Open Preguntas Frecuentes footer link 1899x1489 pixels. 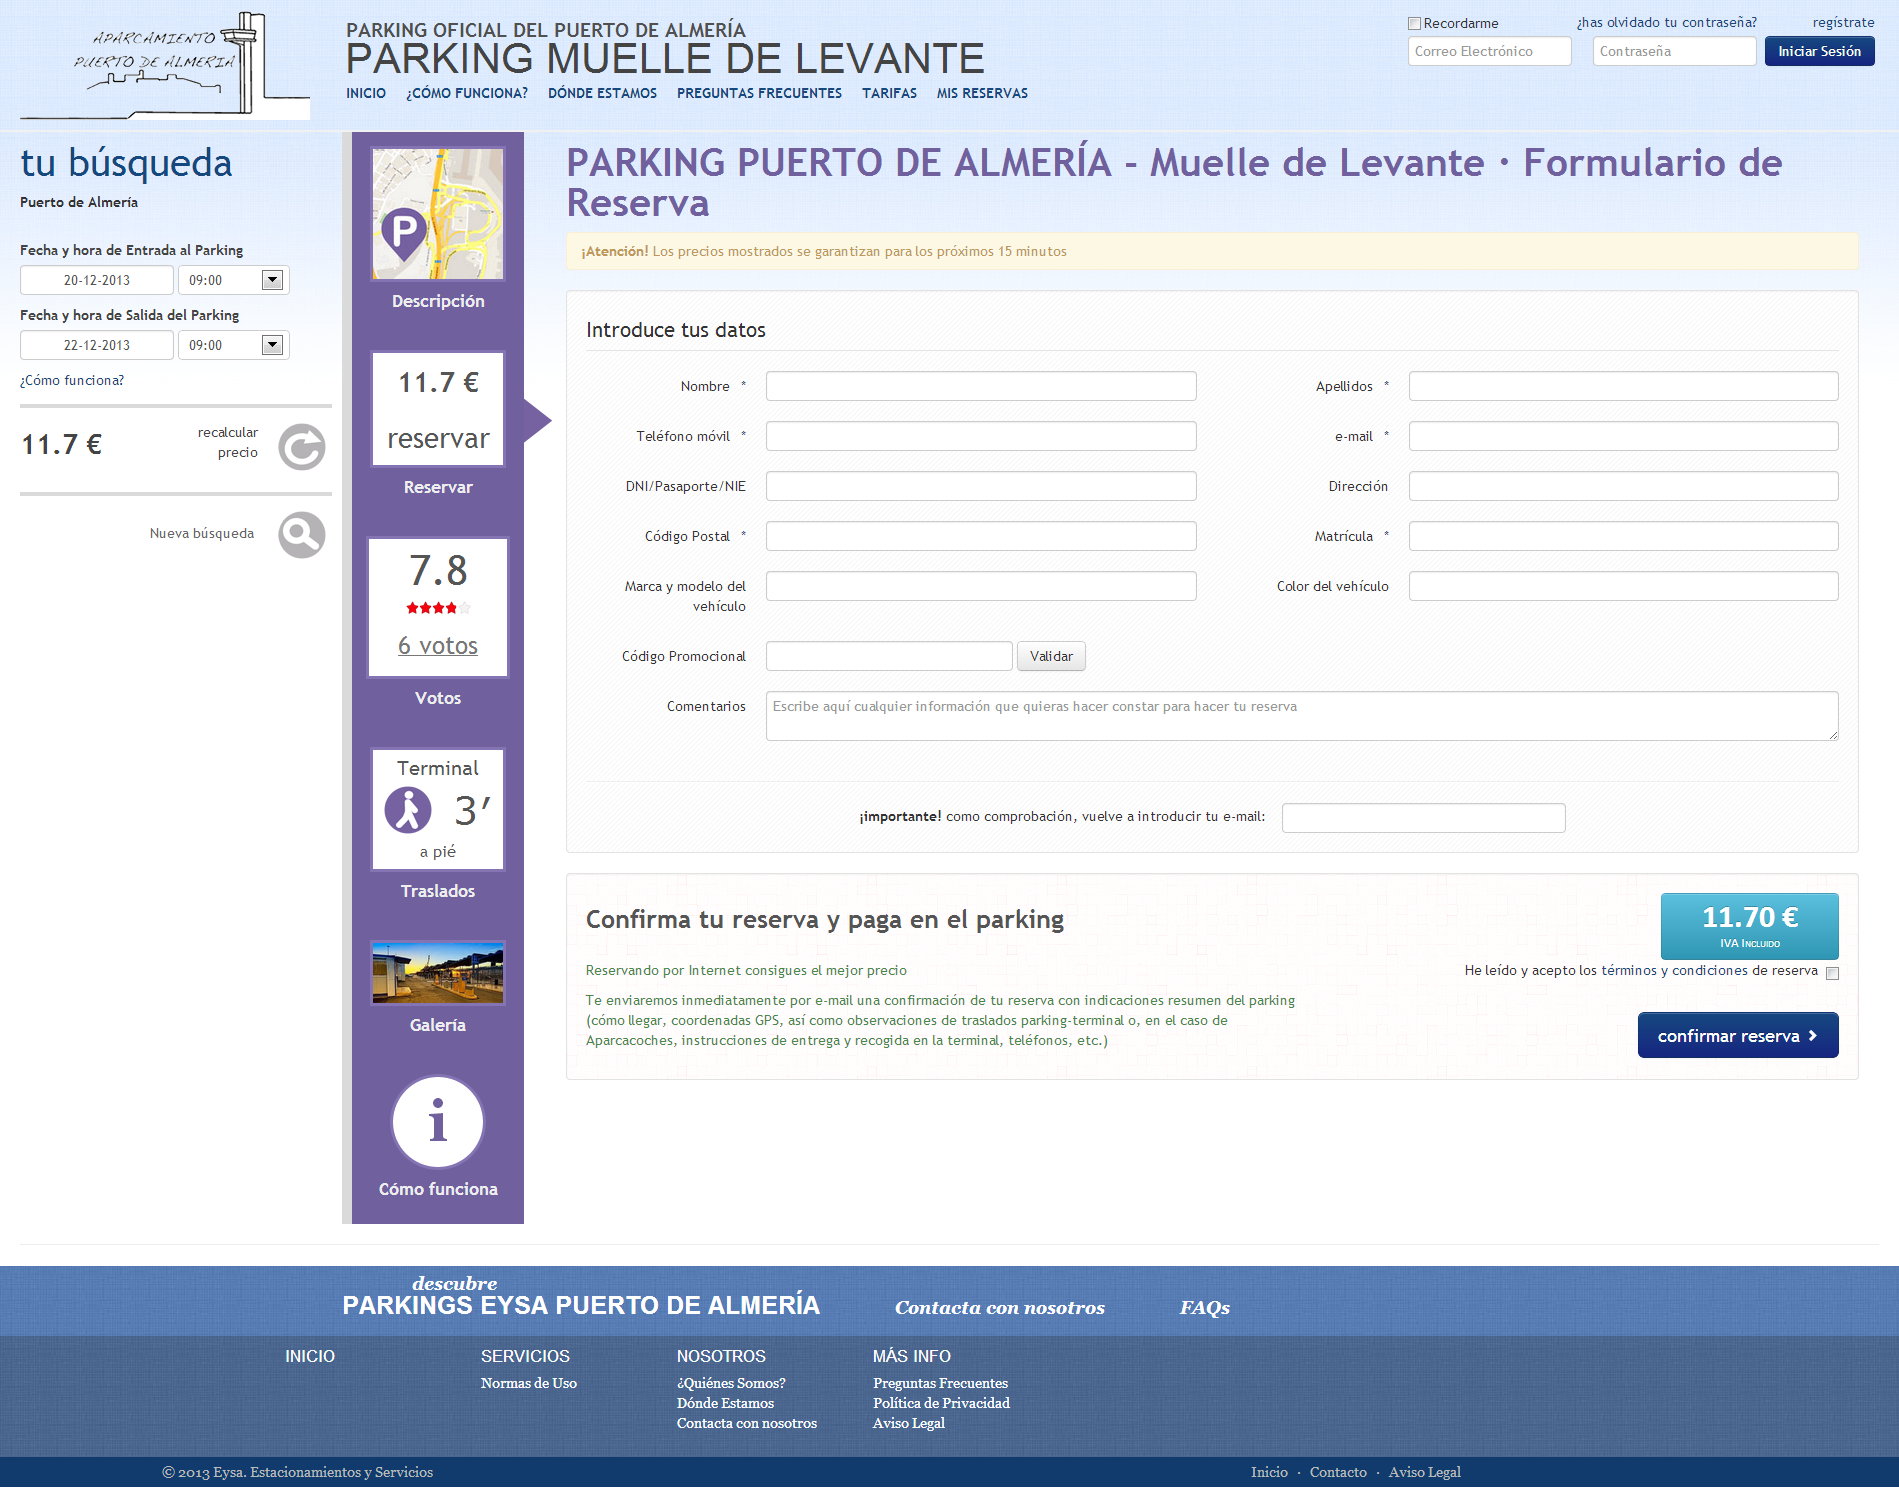tap(940, 1383)
